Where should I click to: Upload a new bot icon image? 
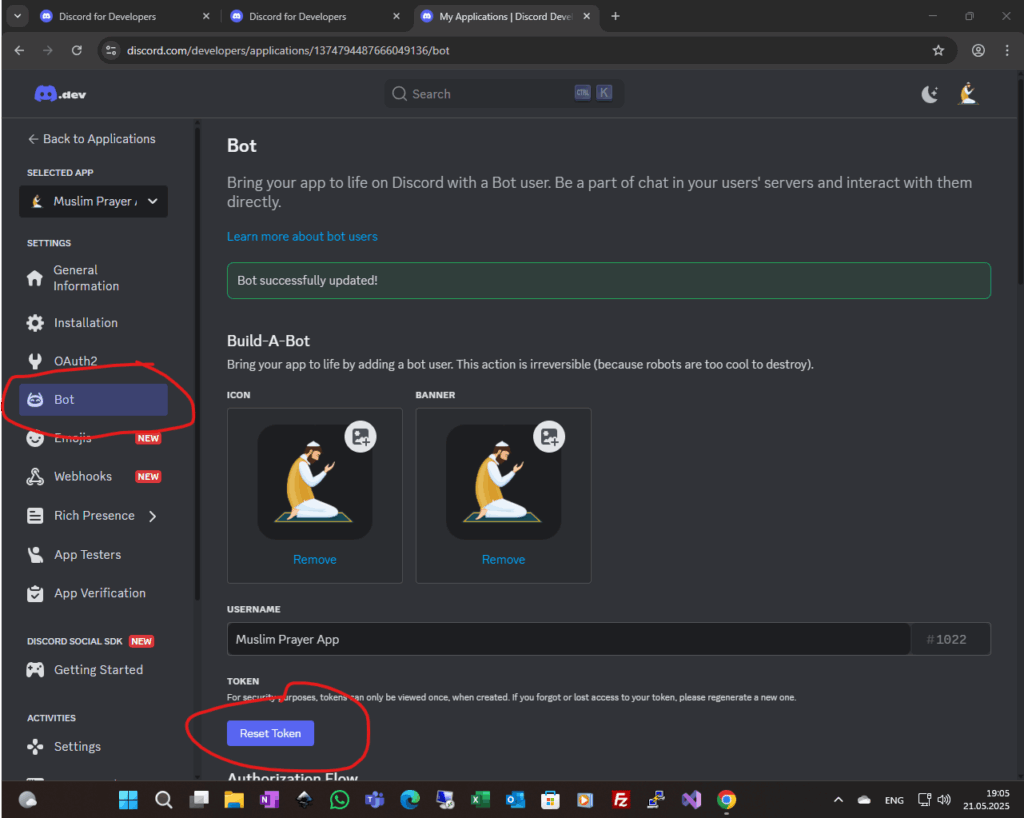point(360,437)
